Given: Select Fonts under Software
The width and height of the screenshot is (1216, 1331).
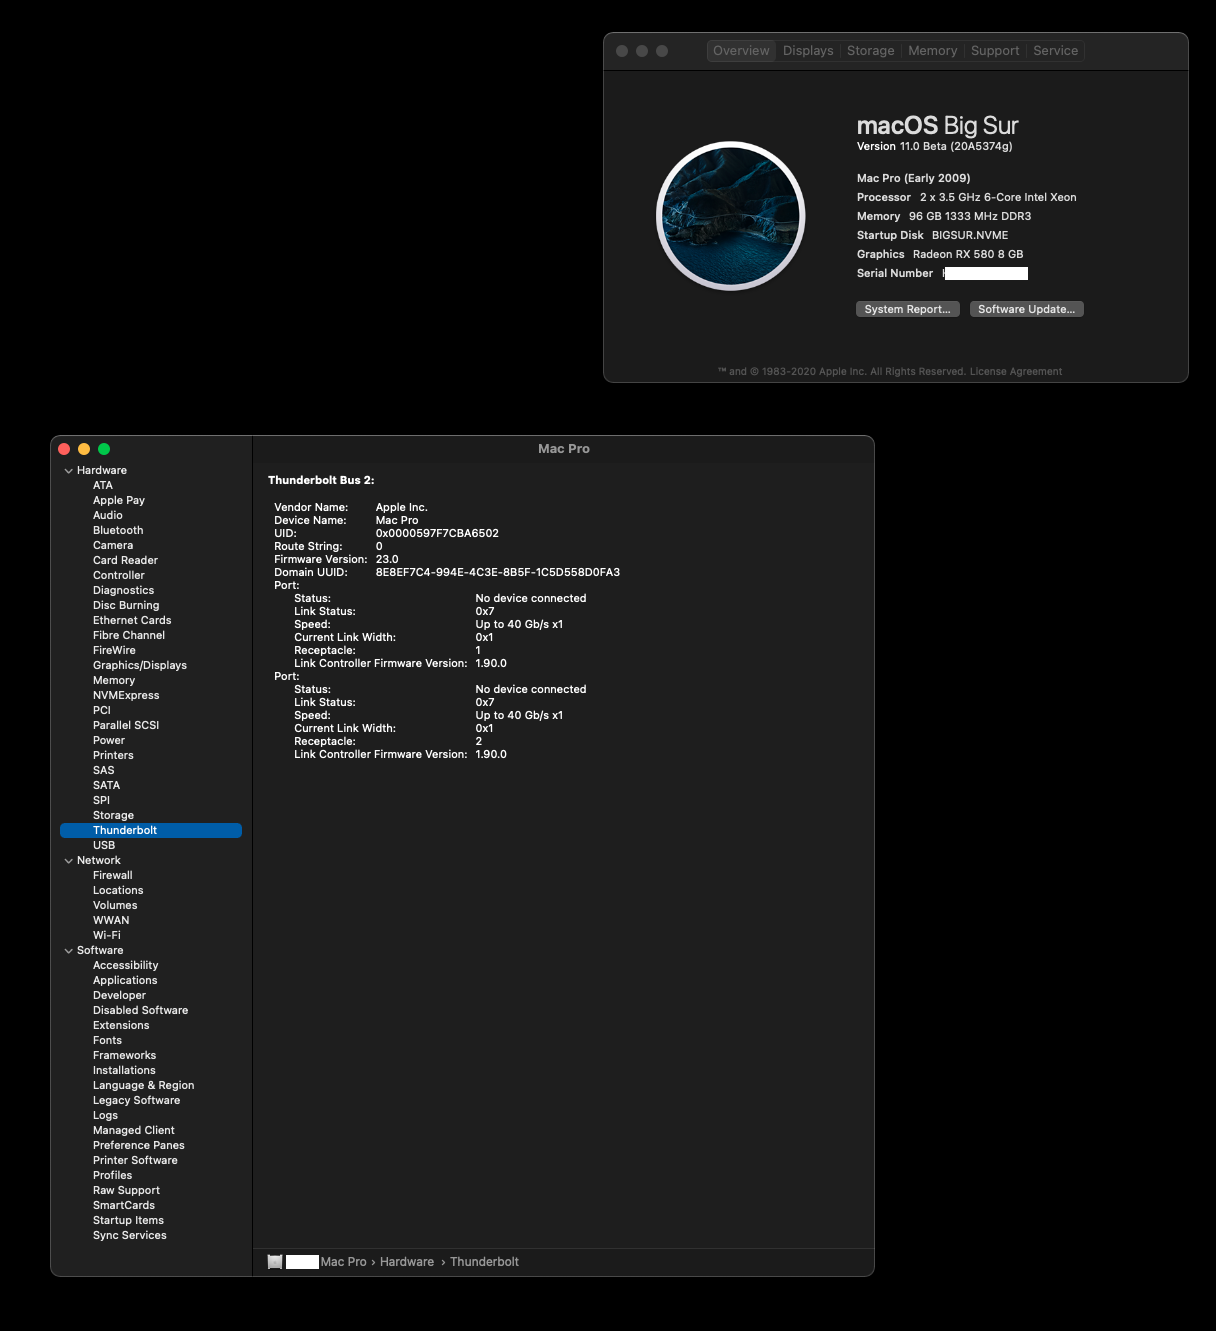Looking at the screenshot, I should pyautogui.click(x=107, y=1041).
